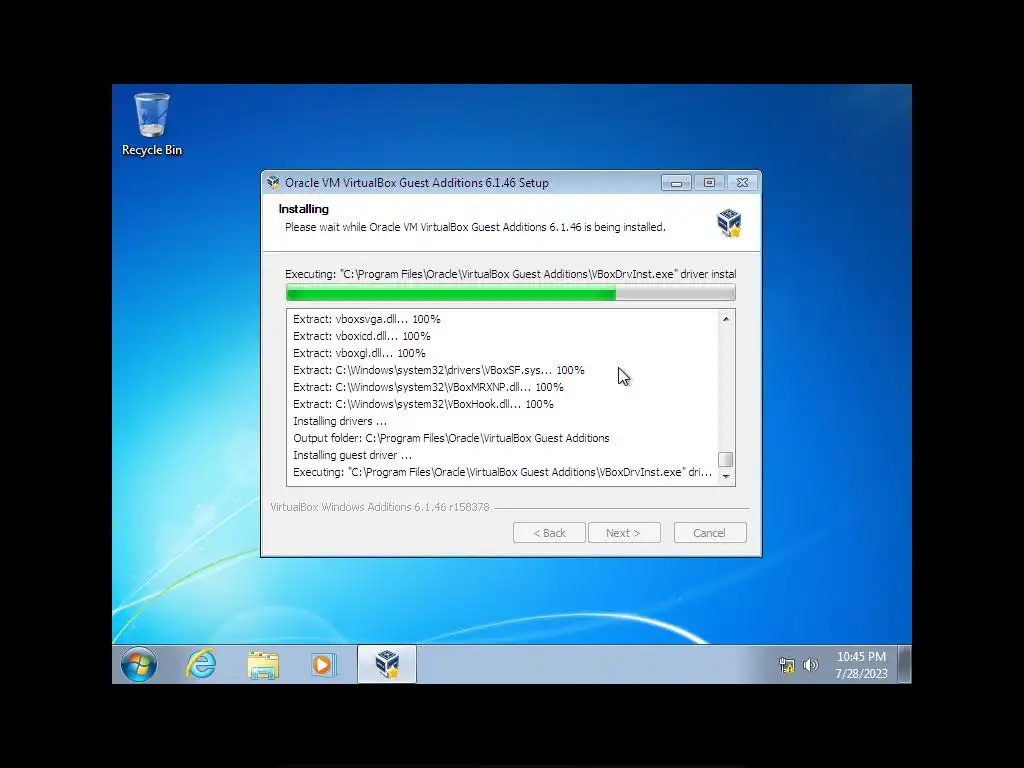
Task: Open the Recycle Bin desktop icon
Action: [x=152, y=124]
